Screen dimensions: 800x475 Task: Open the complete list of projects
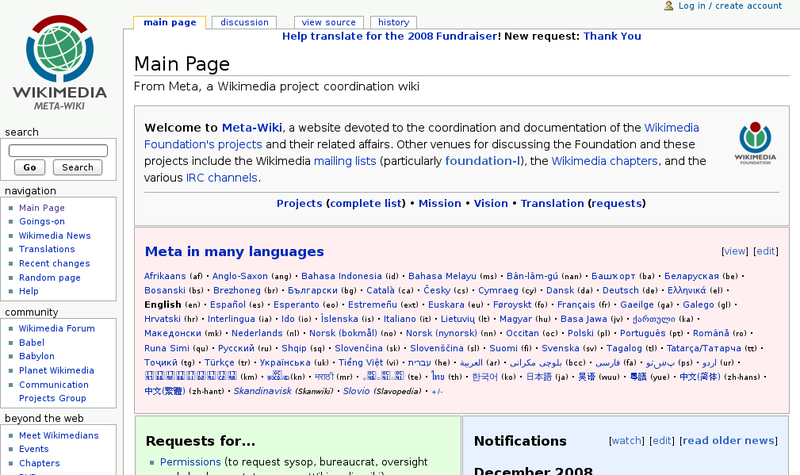point(366,203)
